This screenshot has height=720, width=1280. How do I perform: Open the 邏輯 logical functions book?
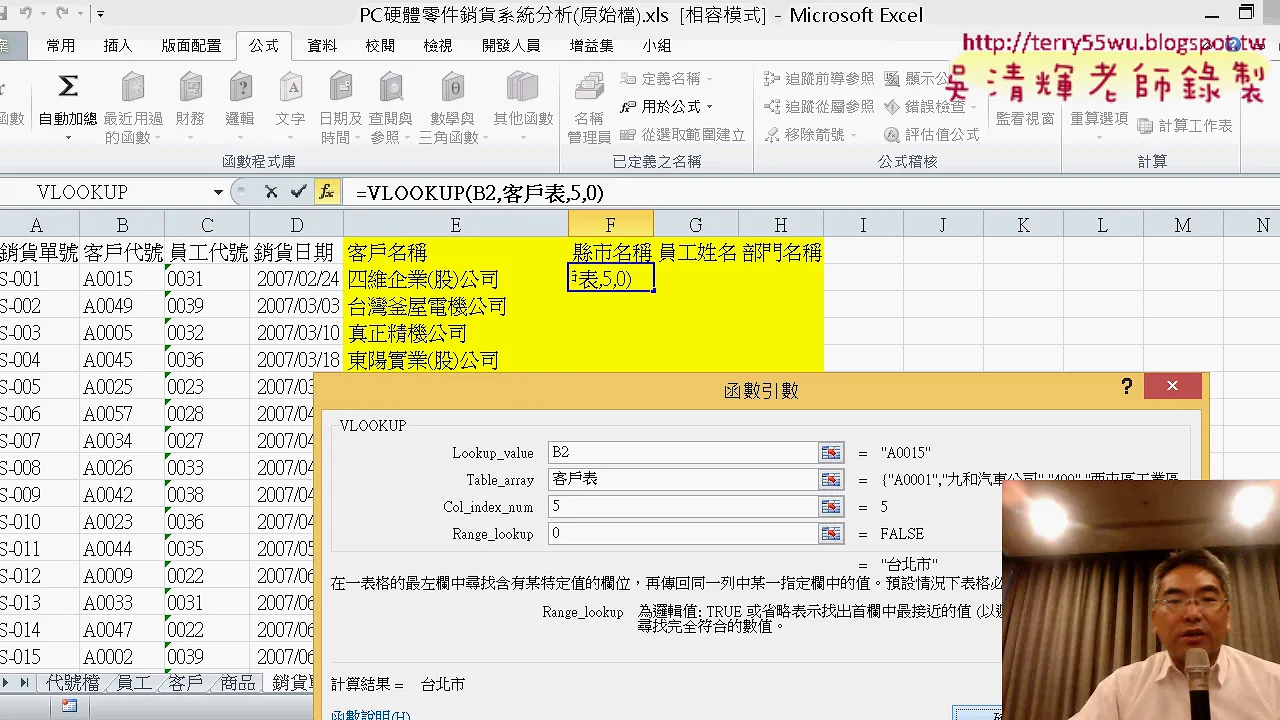coord(240,88)
